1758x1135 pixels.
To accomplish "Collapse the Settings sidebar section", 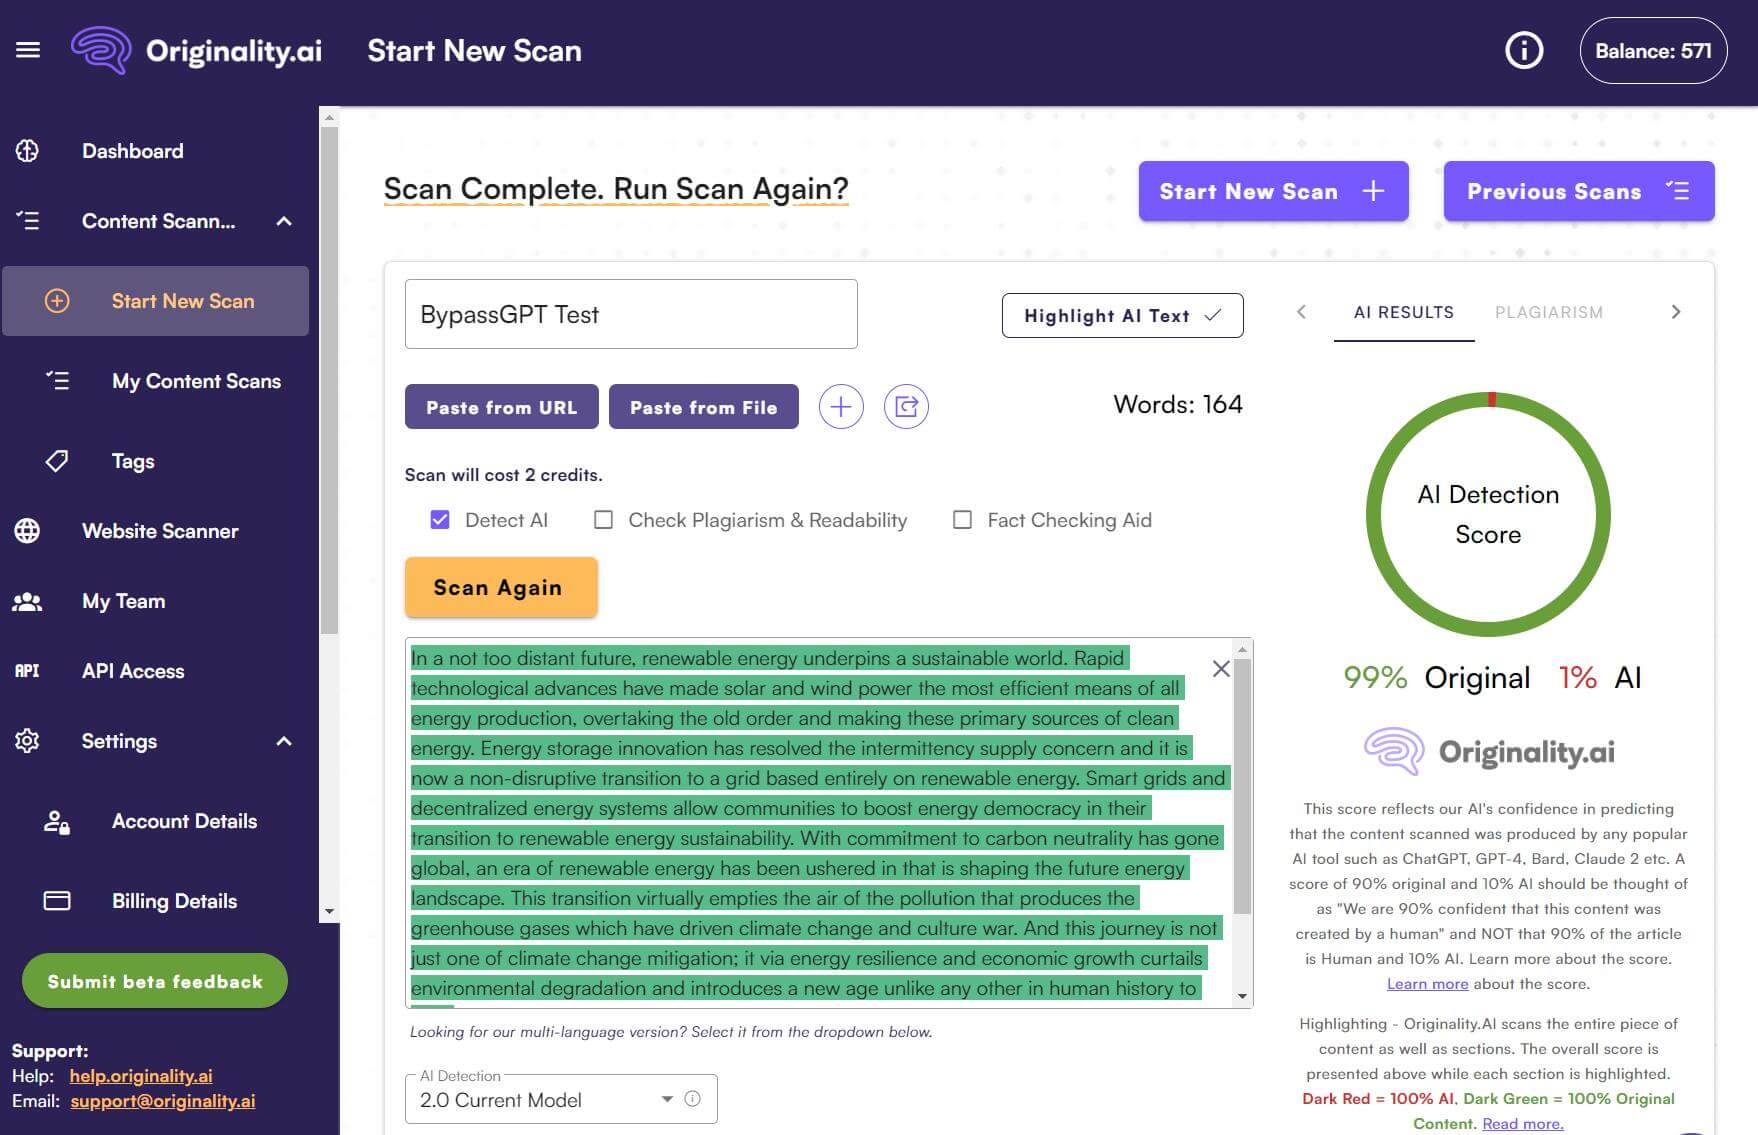I will (284, 741).
